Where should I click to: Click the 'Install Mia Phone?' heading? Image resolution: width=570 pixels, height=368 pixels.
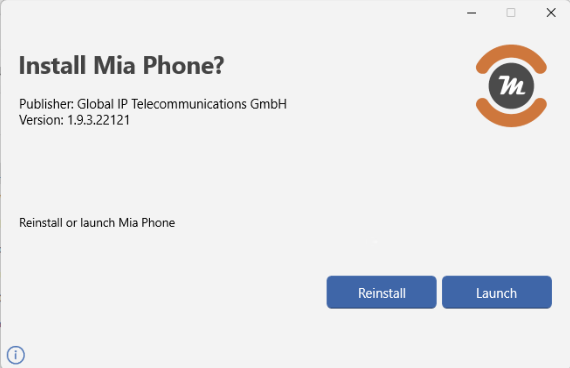coord(121,65)
